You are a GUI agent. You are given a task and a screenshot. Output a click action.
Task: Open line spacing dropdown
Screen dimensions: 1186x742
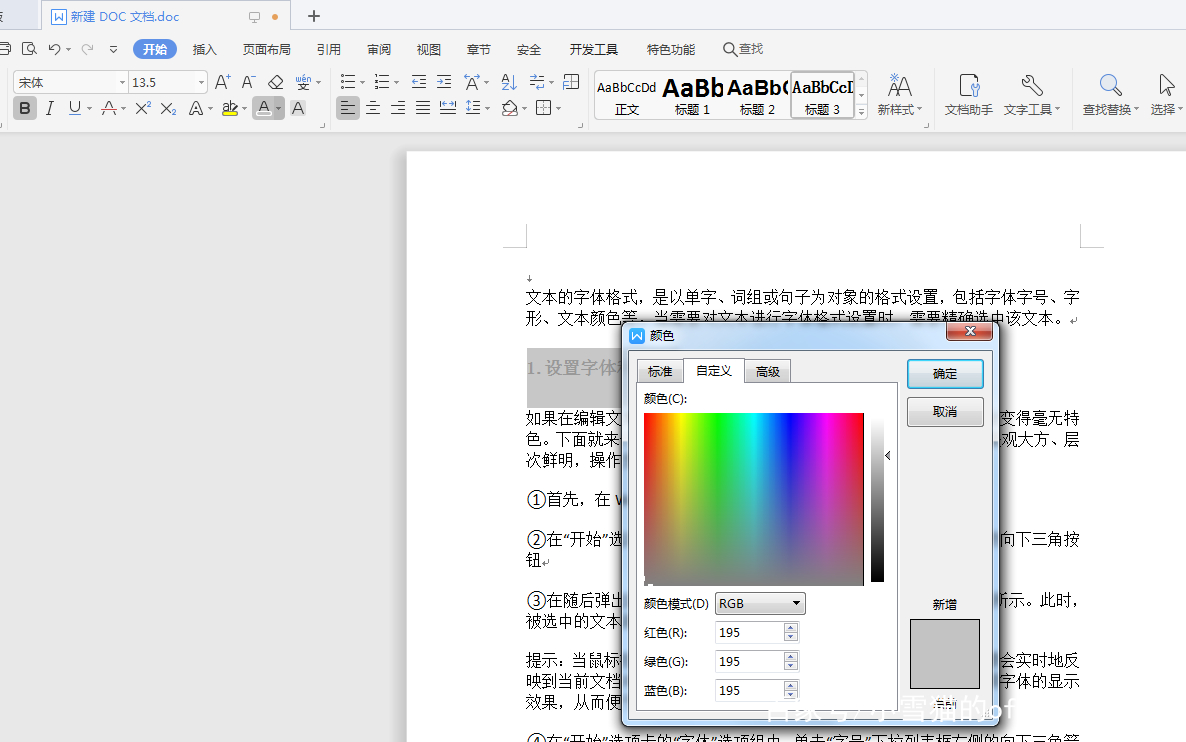click(477, 108)
